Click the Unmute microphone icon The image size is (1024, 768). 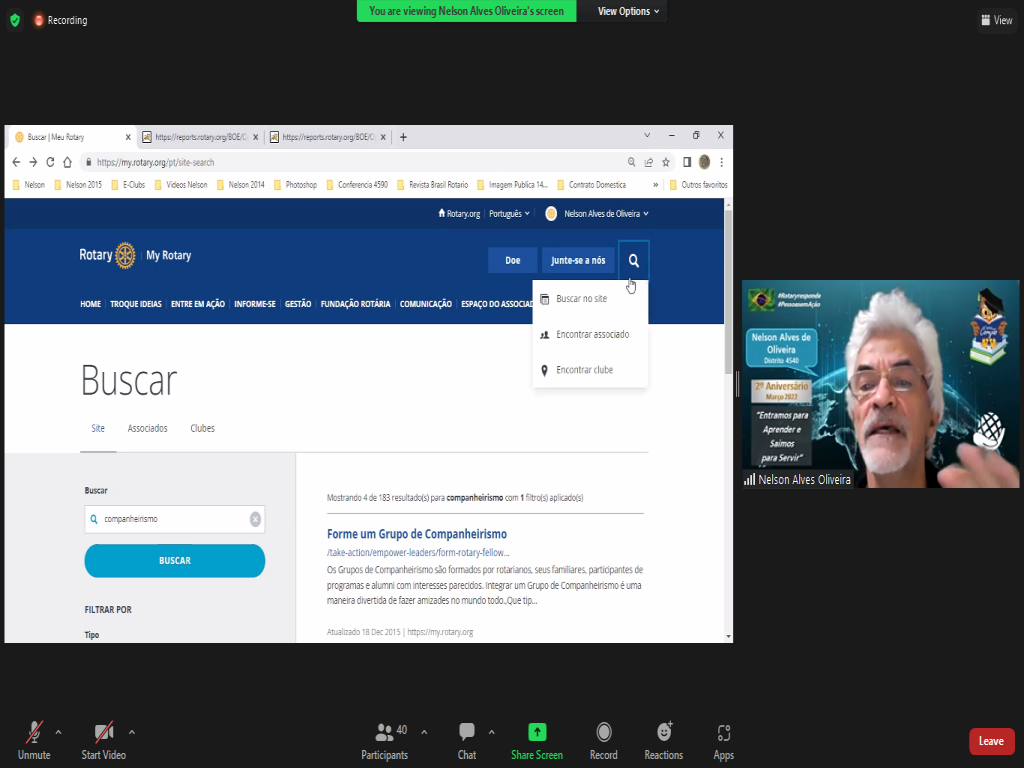pos(34,732)
